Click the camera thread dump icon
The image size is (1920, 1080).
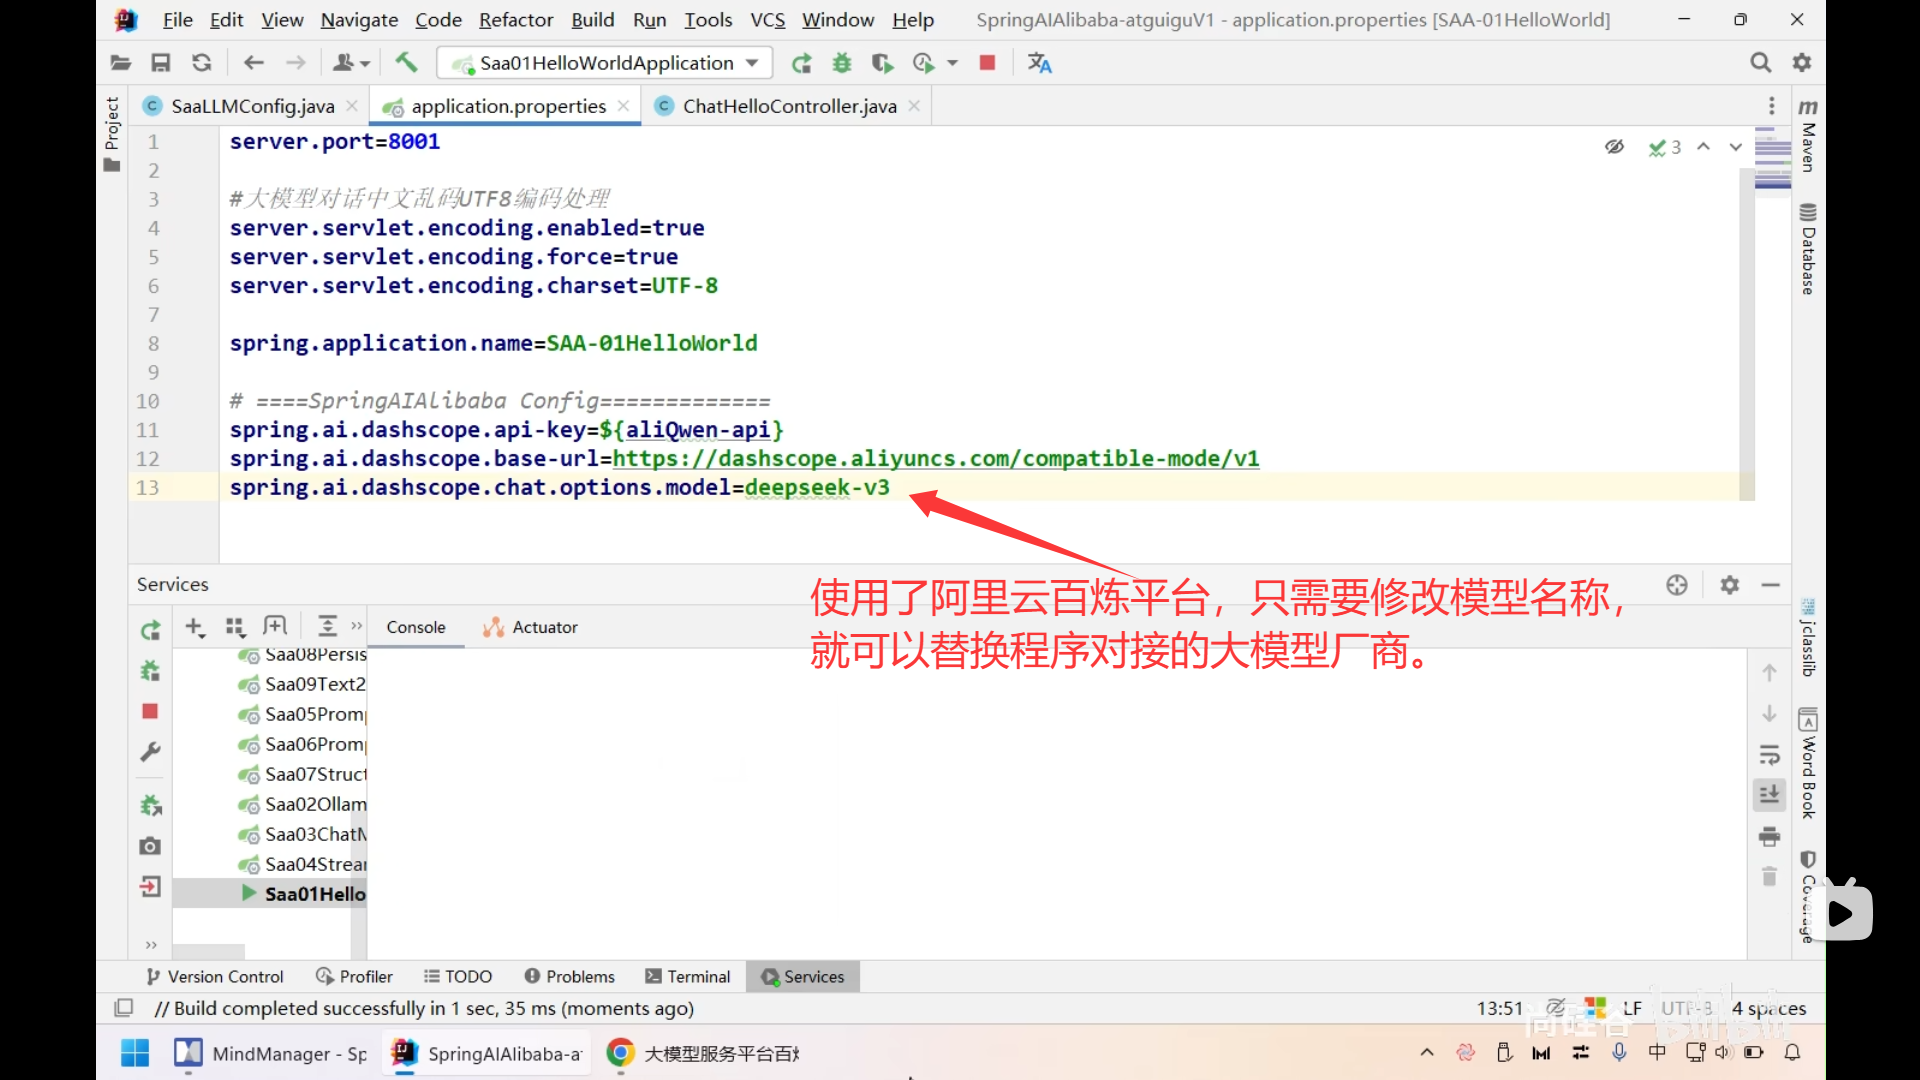coord(150,846)
